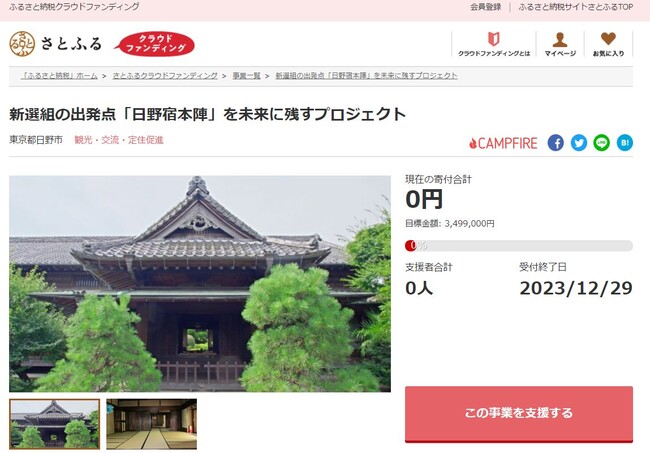650x453 pixels.
Task: Open さとふるクラウドファンディング breadcrumb
Action: (x=165, y=76)
